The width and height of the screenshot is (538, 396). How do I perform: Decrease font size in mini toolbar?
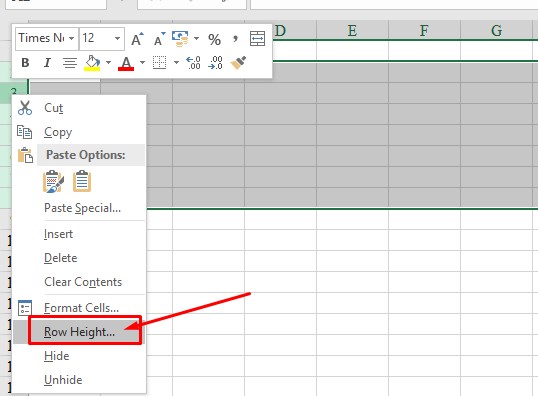(x=159, y=39)
